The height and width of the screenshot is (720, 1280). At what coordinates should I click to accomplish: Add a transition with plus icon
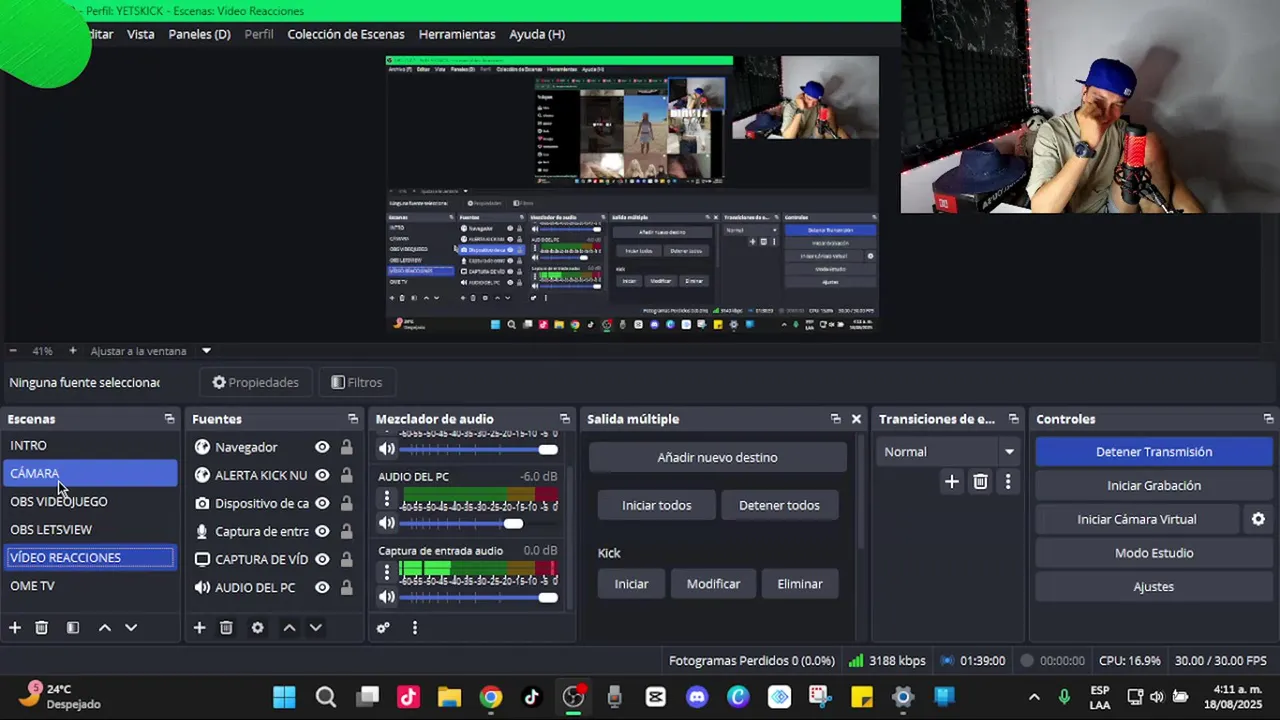click(x=952, y=482)
